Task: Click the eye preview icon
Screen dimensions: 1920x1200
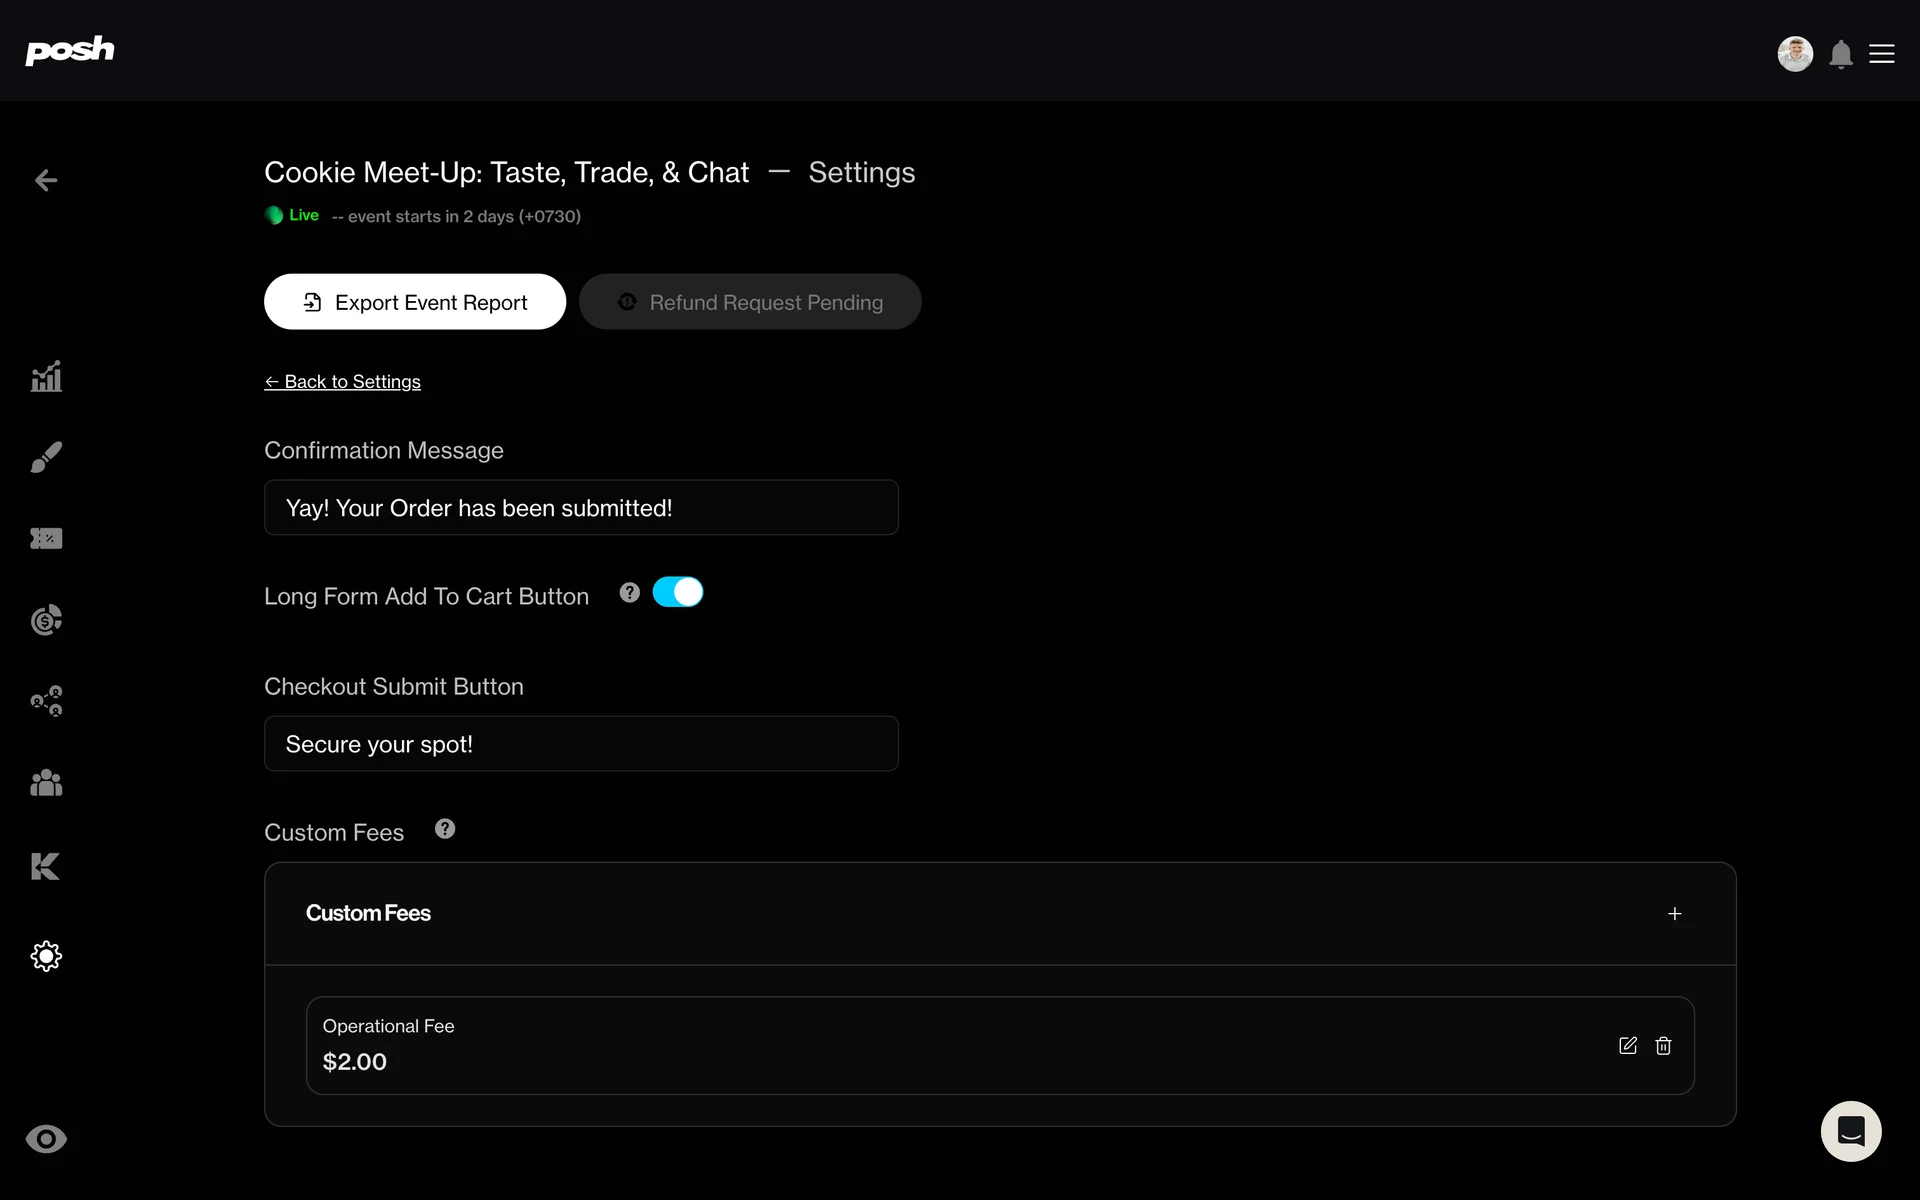Action: pyautogui.click(x=46, y=1139)
